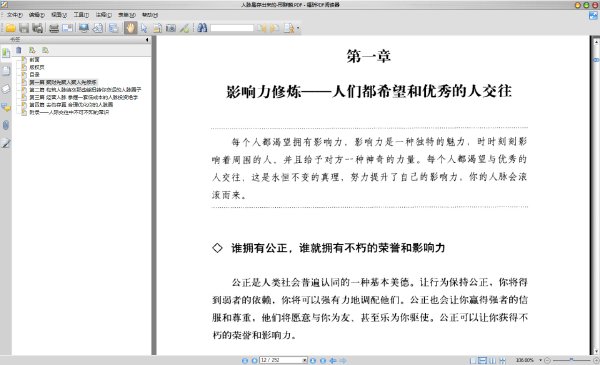Click the delete bookmark trash icon
This screenshot has height=365, width=600.
pyautogui.click(x=19, y=50)
